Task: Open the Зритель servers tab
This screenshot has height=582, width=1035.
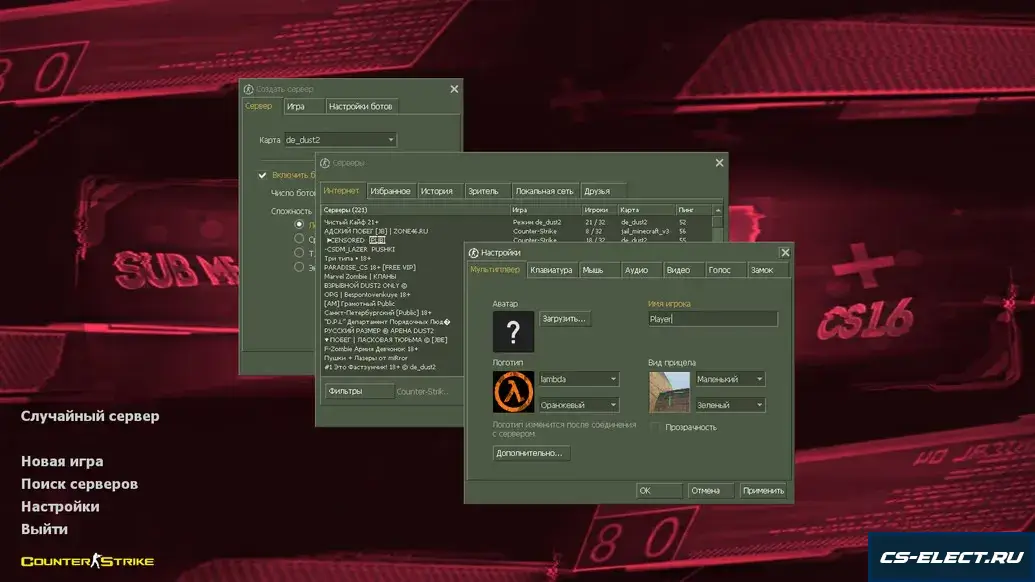Action: tap(487, 191)
